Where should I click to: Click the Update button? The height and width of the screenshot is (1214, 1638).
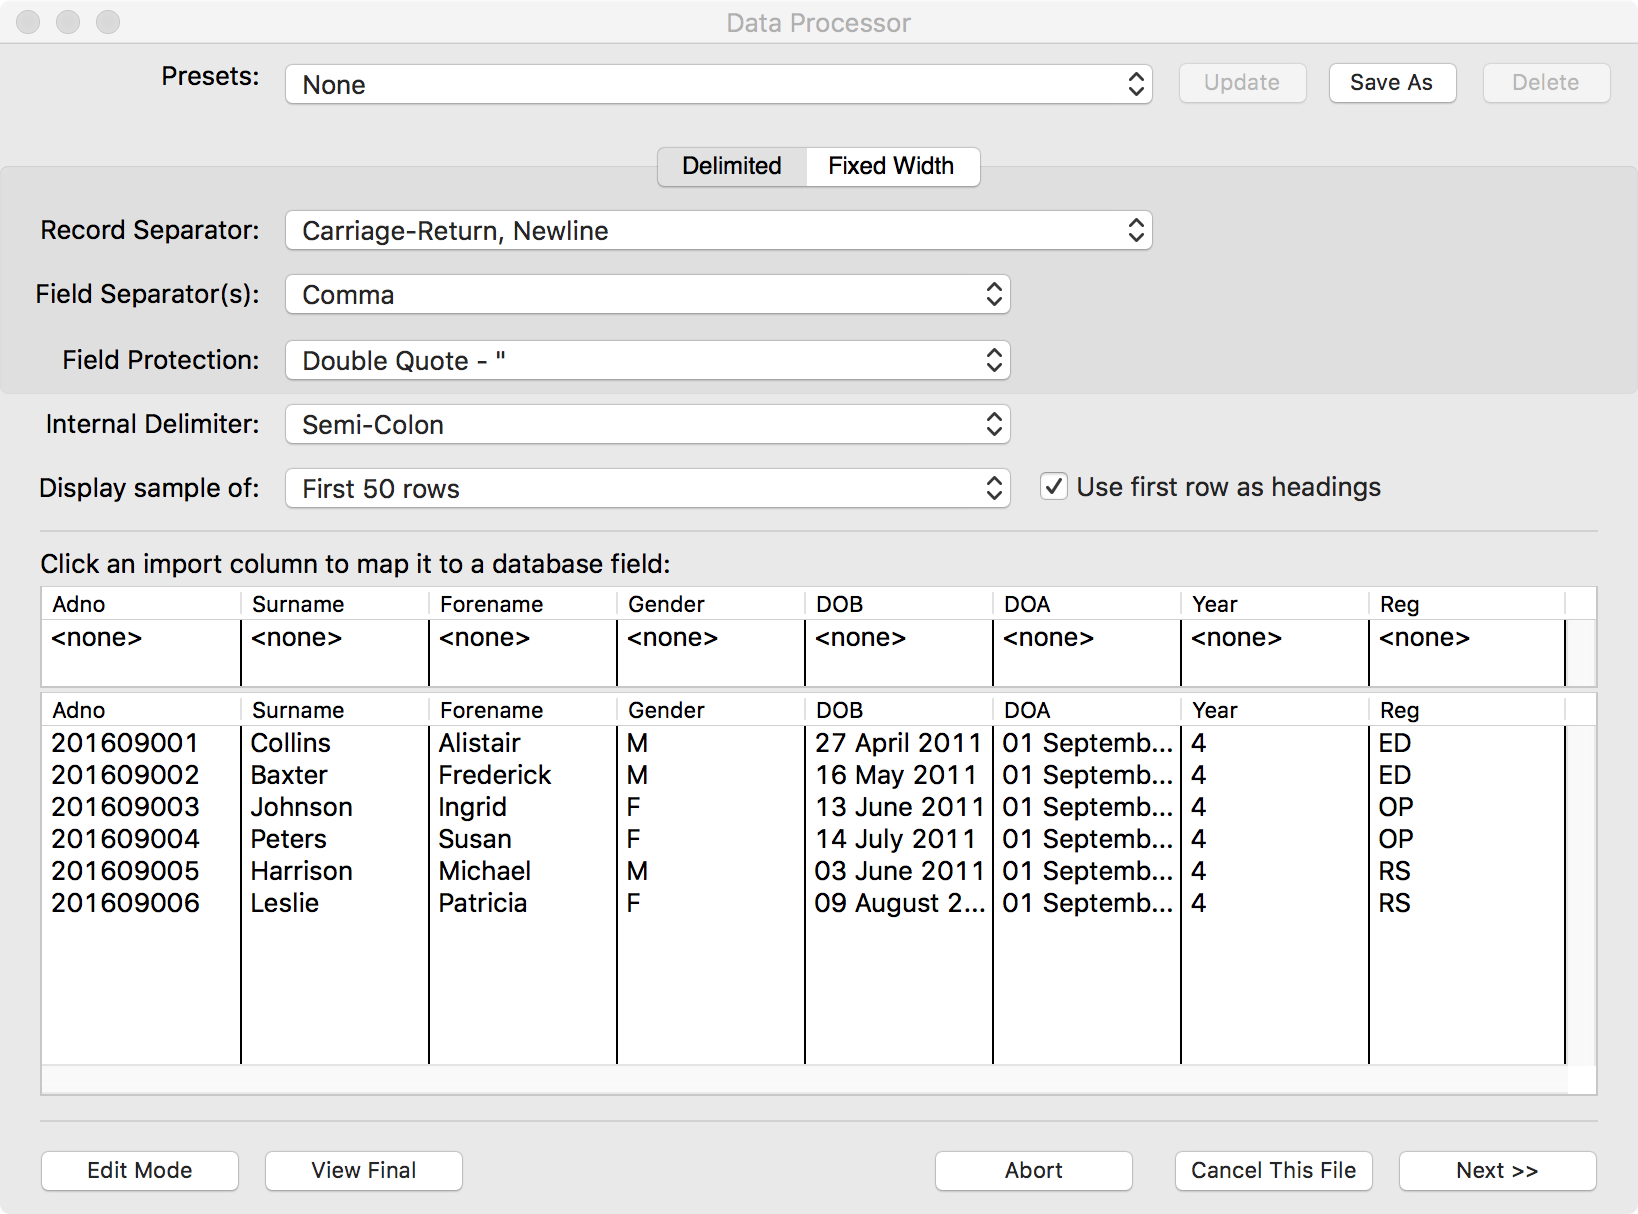(1242, 83)
